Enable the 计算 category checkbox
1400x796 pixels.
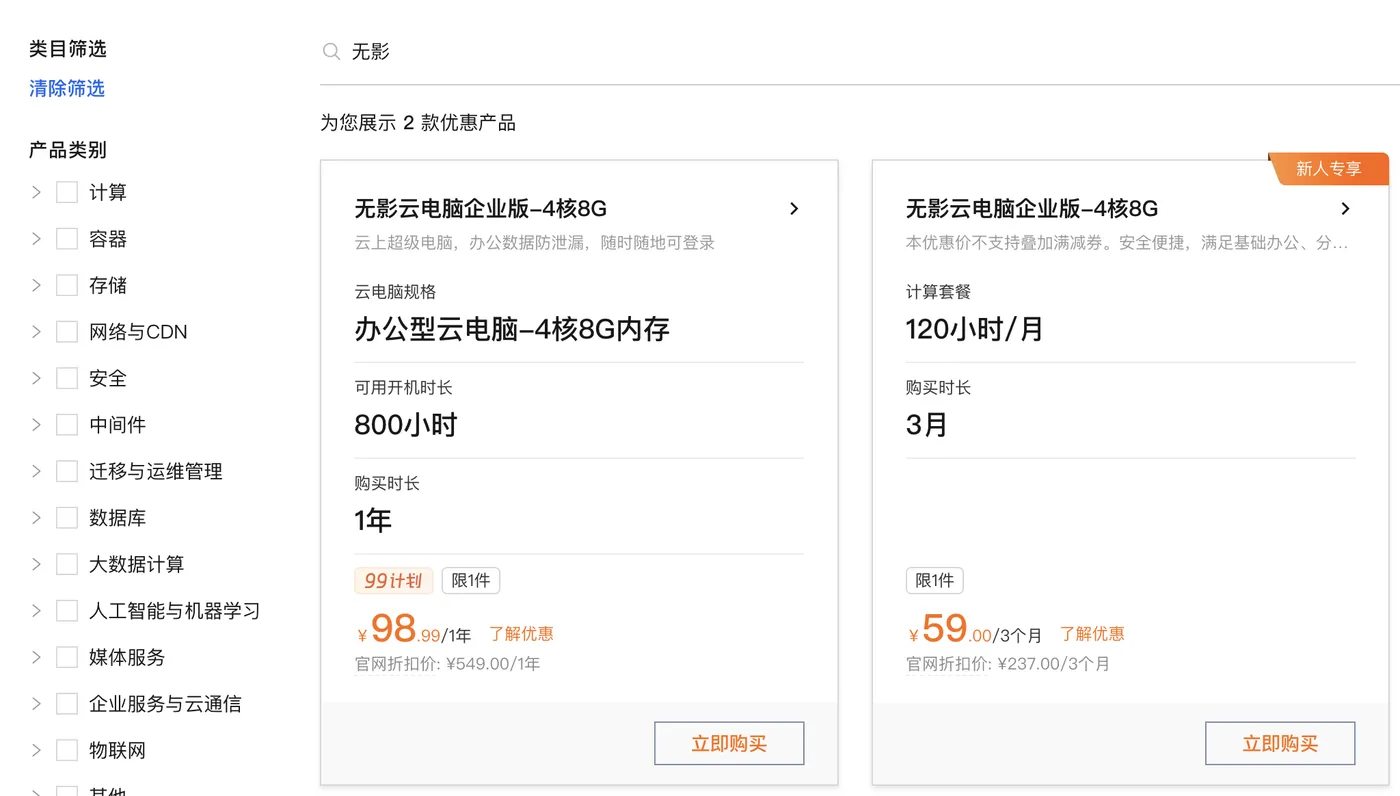pos(66,191)
